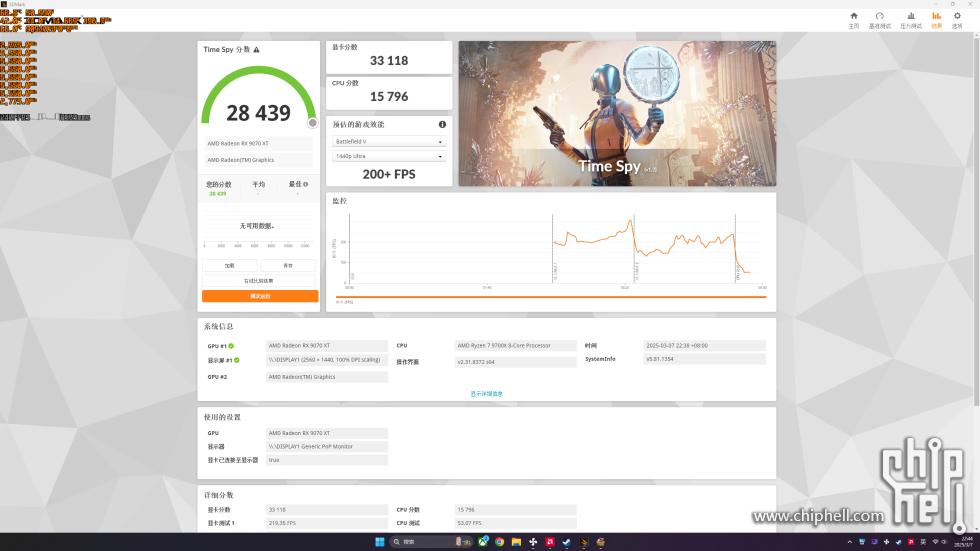Open the Benchmarks (基准测试) tab
This screenshot has height=551, width=980.
(879, 20)
